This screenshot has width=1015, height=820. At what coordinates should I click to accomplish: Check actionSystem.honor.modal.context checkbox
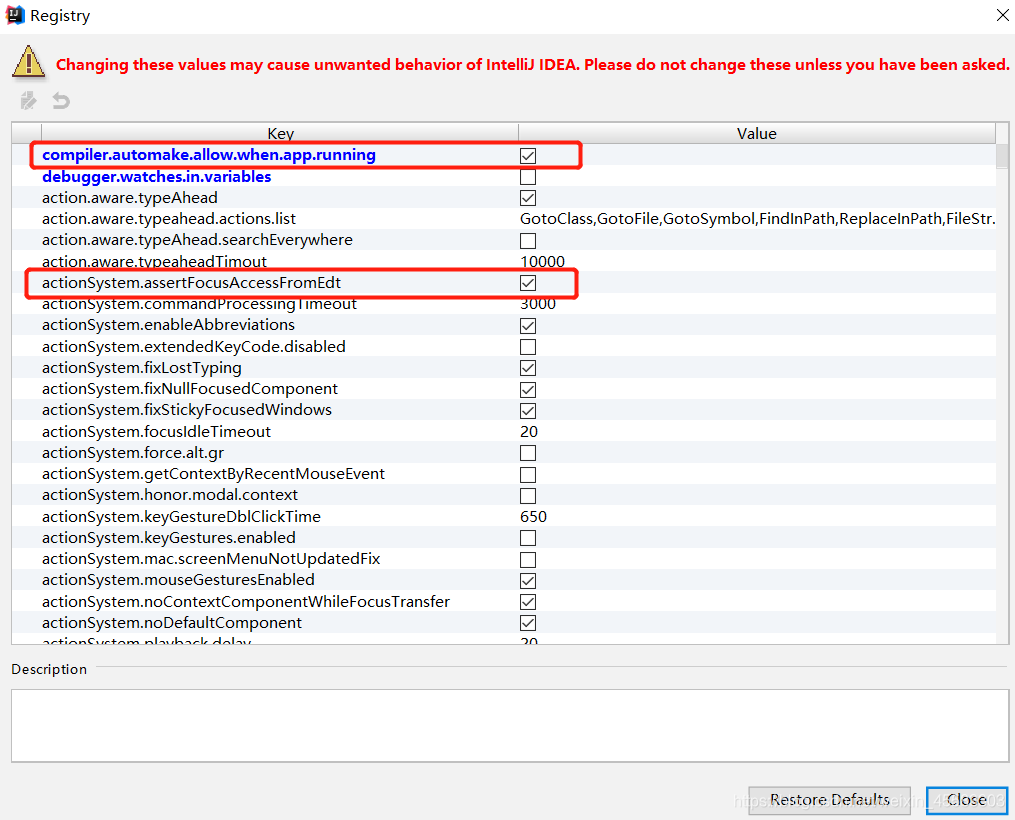[x=528, y=496]
